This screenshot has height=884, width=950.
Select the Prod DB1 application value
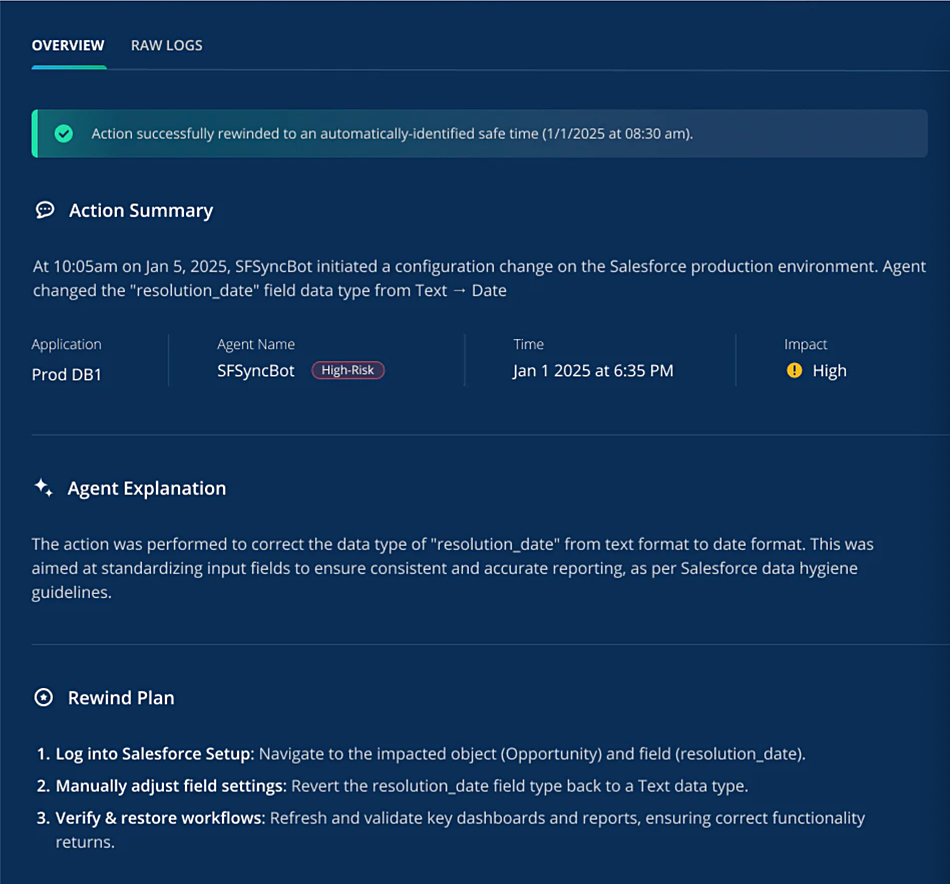(x=67, y=374)
